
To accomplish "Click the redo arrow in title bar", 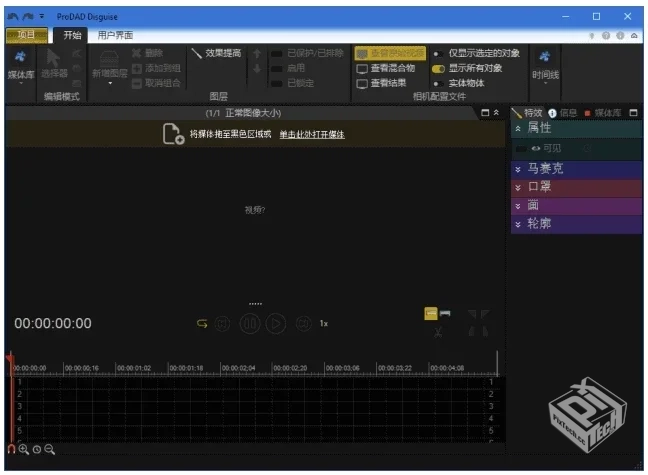I will (28, 17).
